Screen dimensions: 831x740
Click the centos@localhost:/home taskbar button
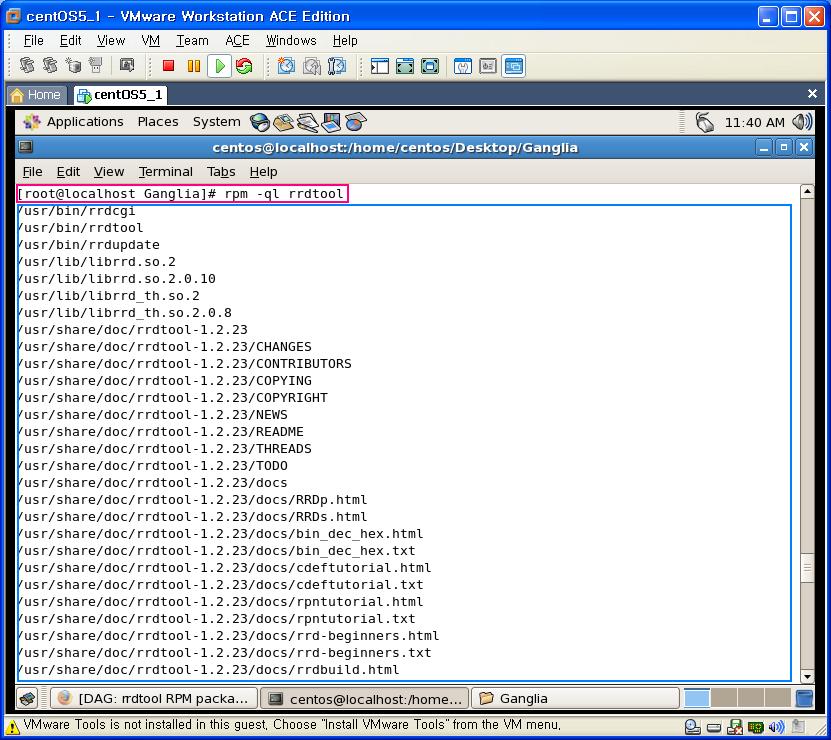[365, 698]
